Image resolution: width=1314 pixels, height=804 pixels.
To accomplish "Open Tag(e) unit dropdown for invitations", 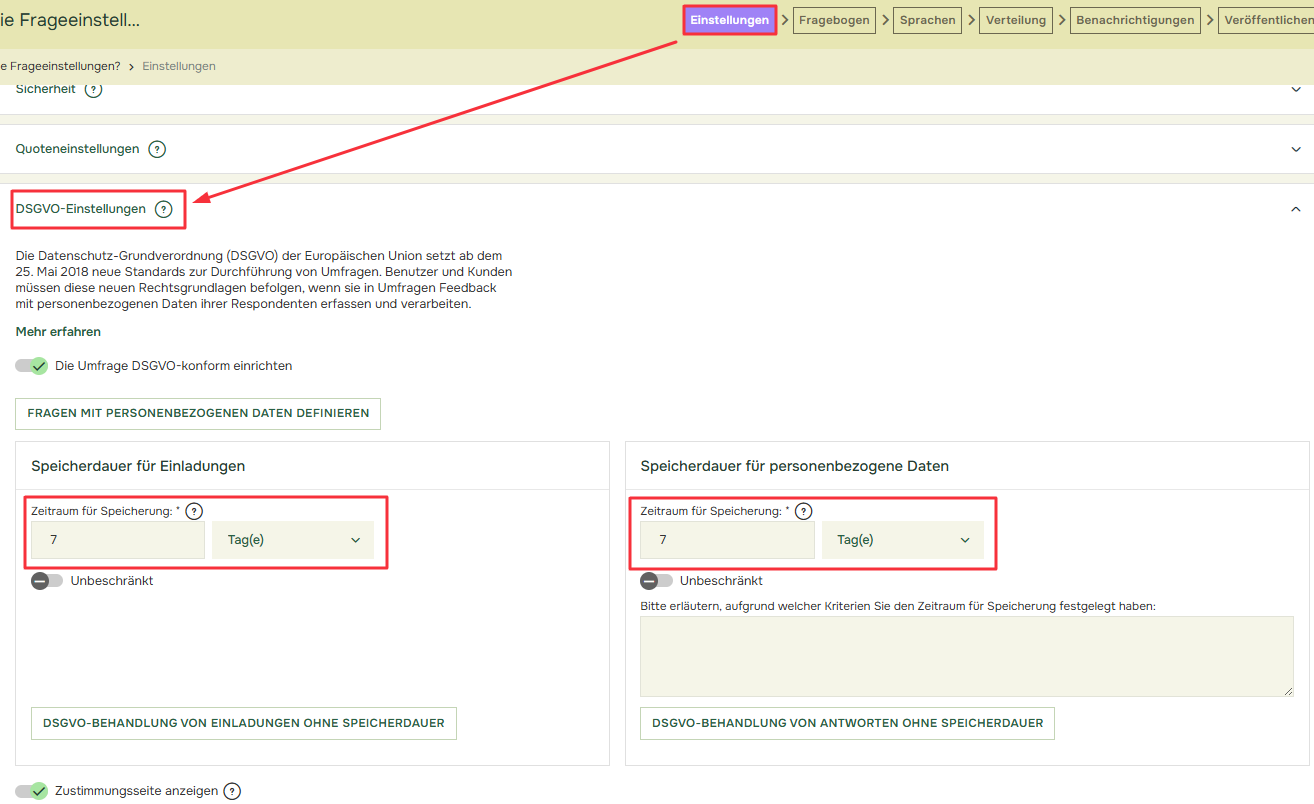I will [x=293, y=540].
